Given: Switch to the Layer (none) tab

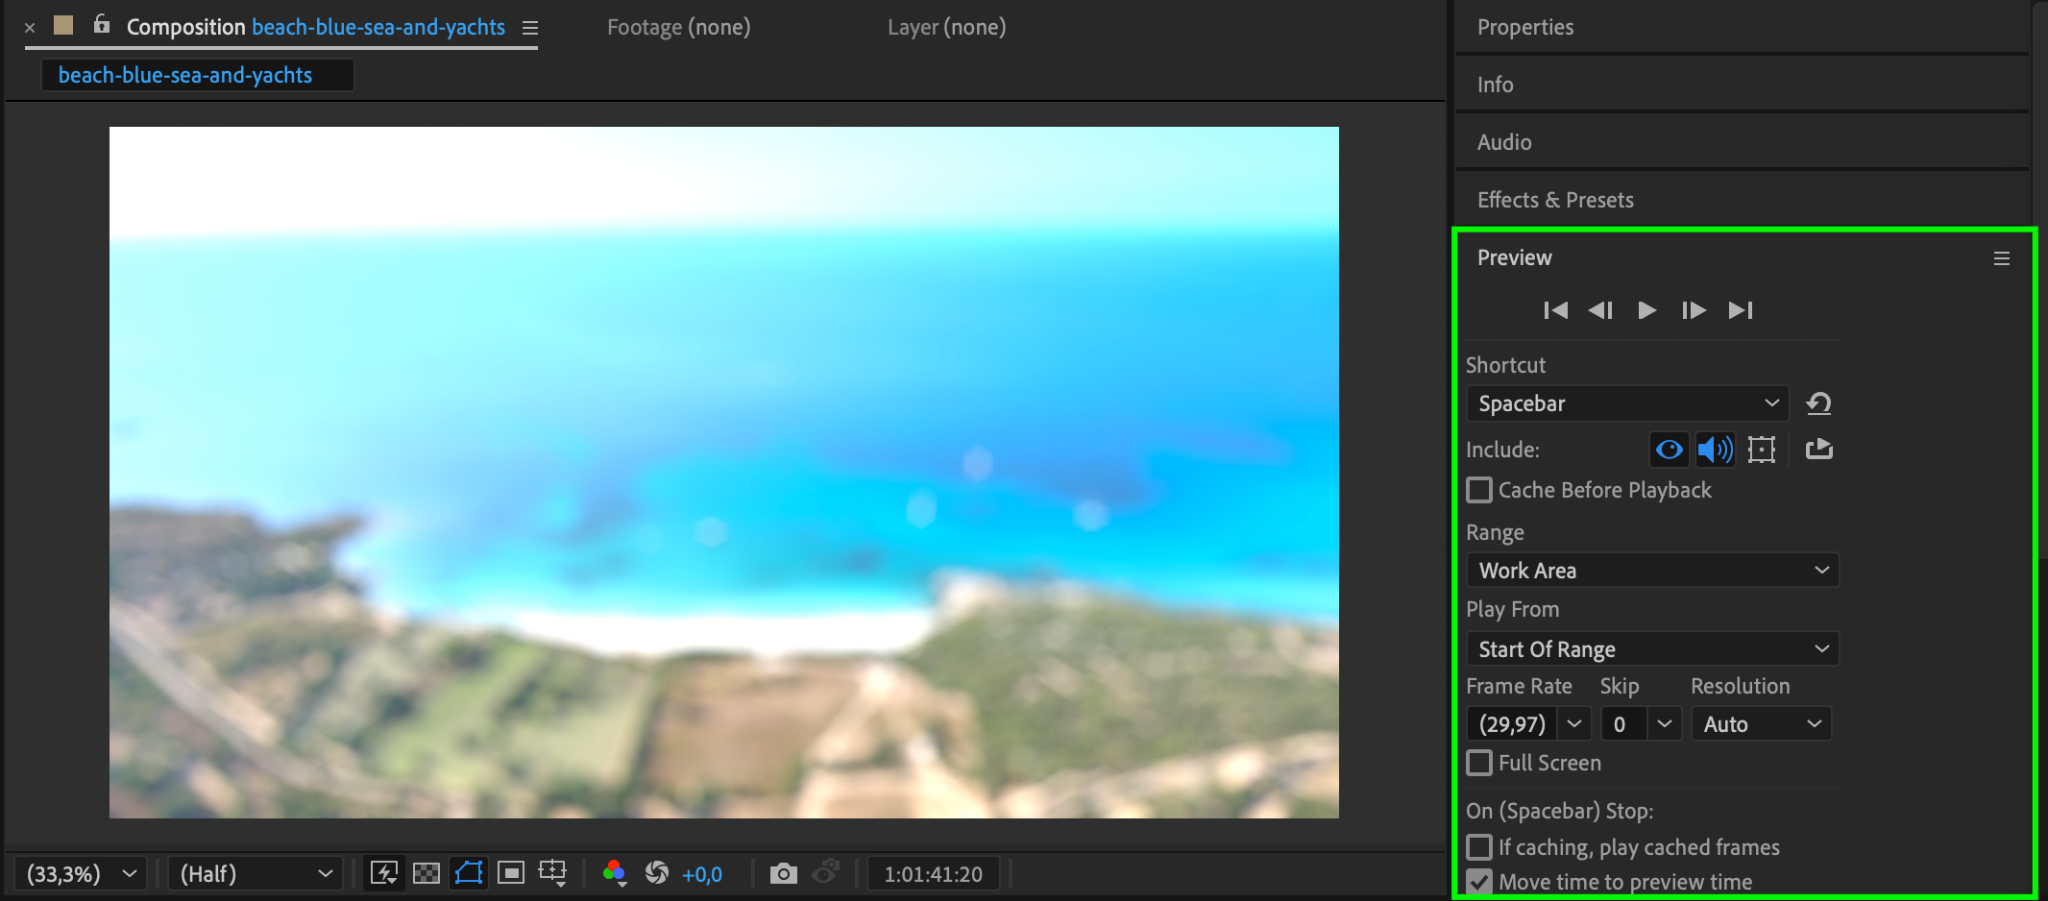Looking at the screenshot, I should (947, 27).
